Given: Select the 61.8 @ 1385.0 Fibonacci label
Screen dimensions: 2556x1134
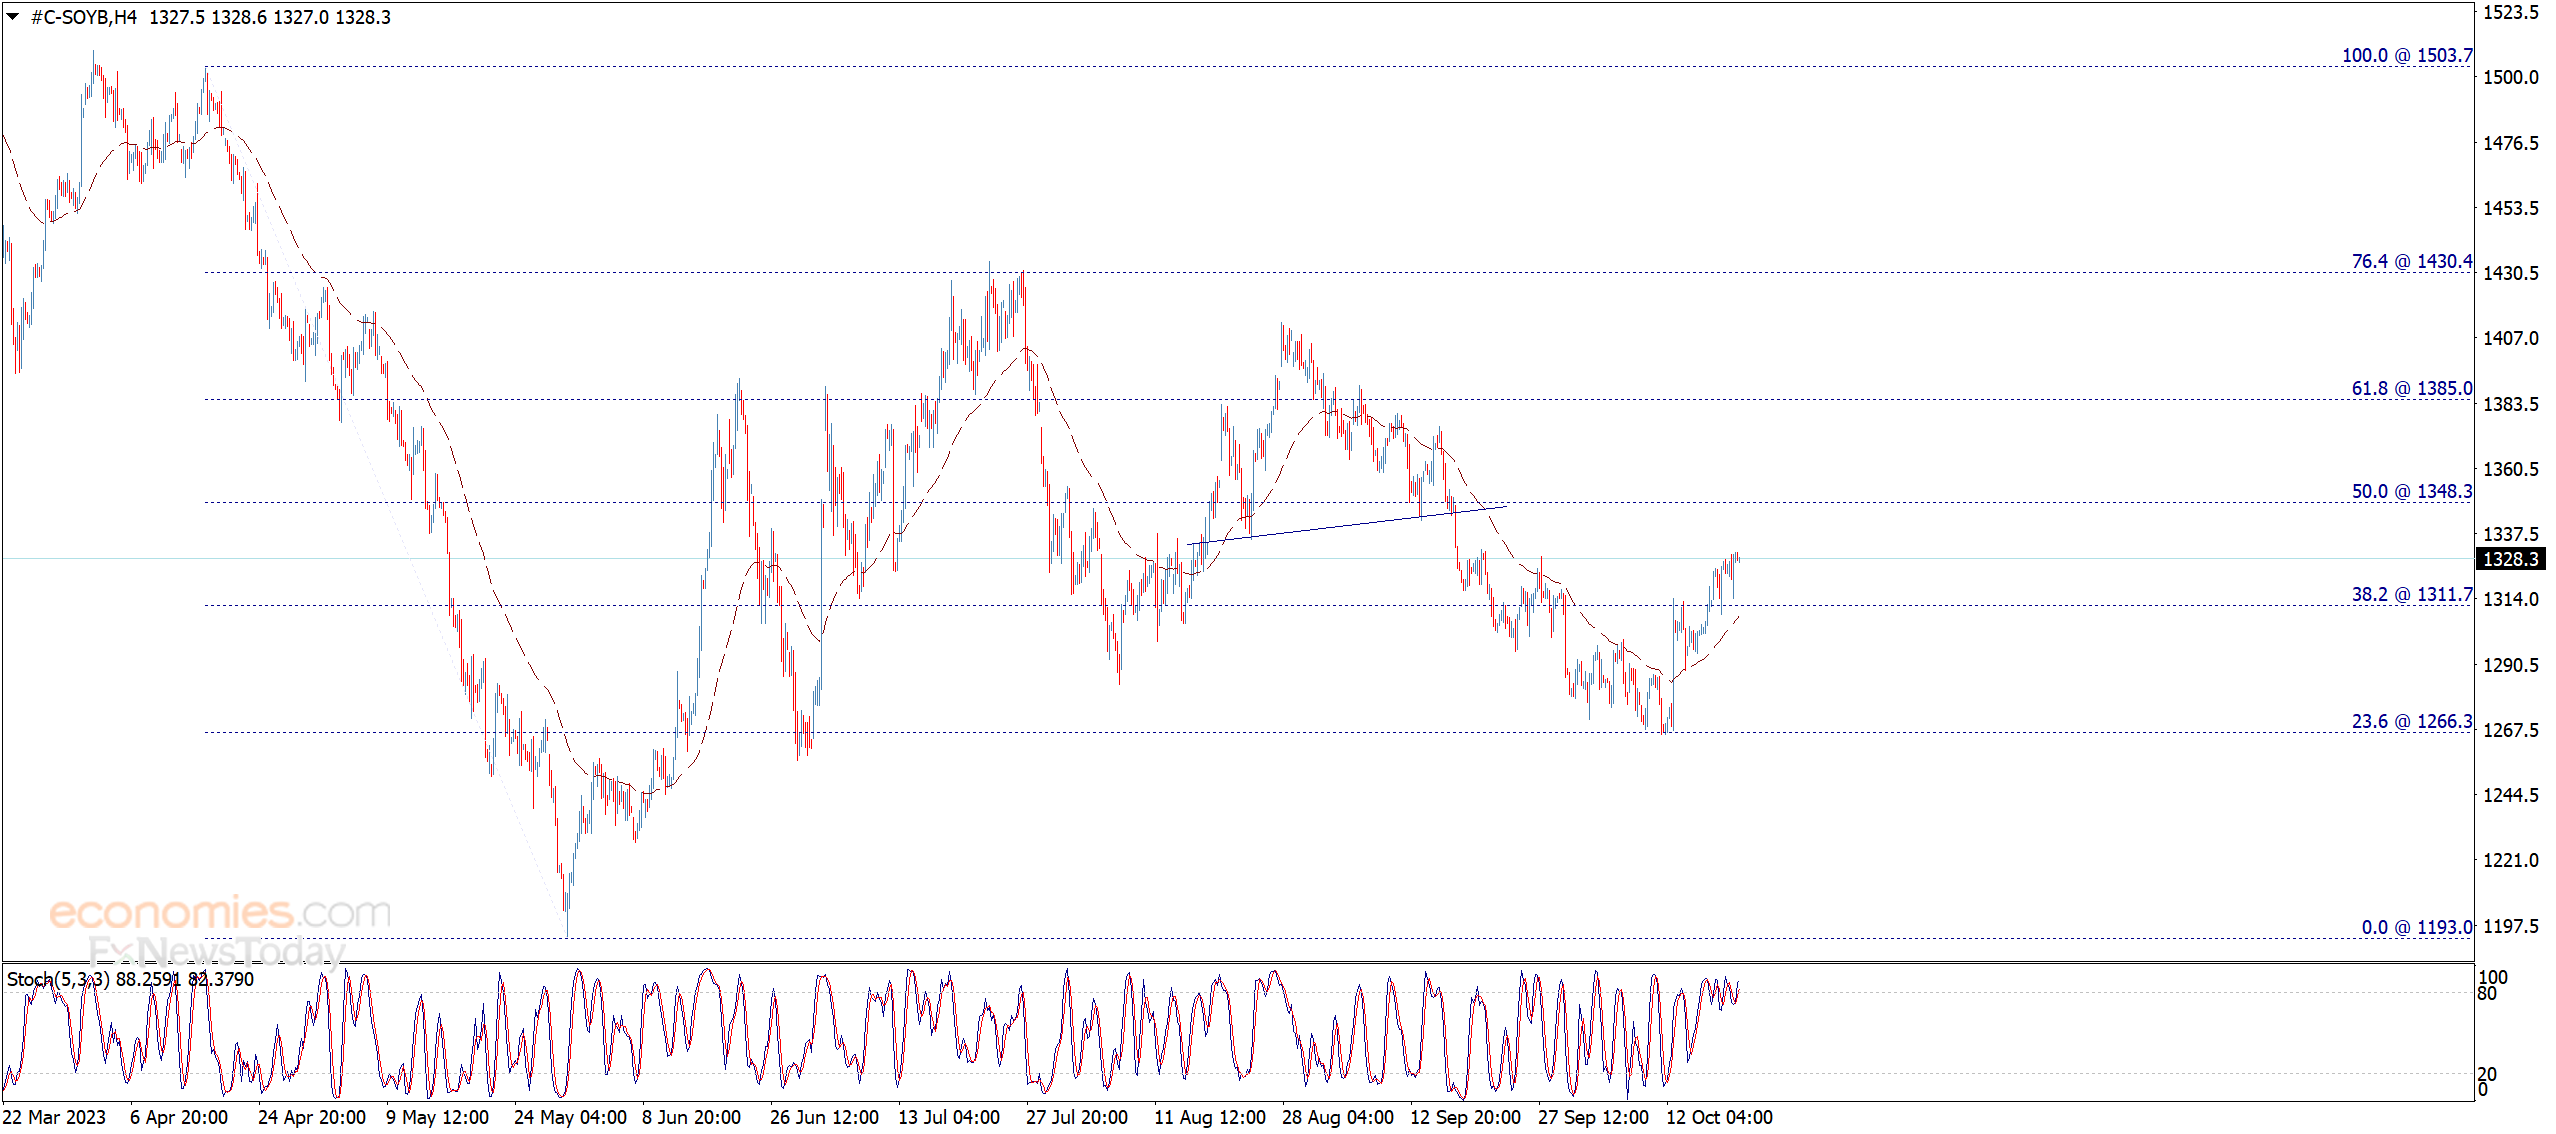Looking at the screenshot, I should click(x=2412, y=388).
